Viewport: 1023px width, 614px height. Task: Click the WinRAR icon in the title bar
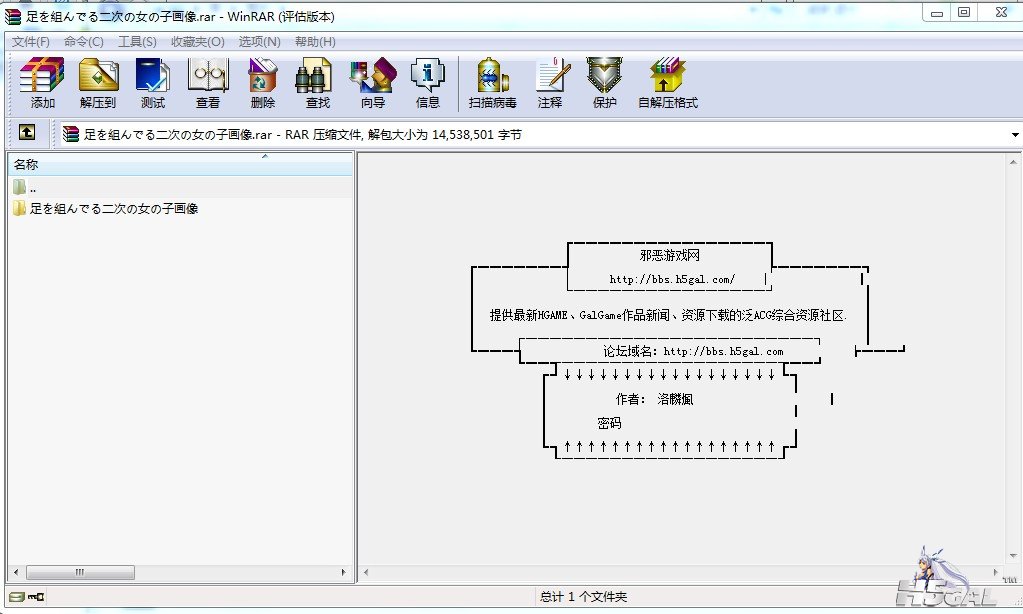(13, 16)
